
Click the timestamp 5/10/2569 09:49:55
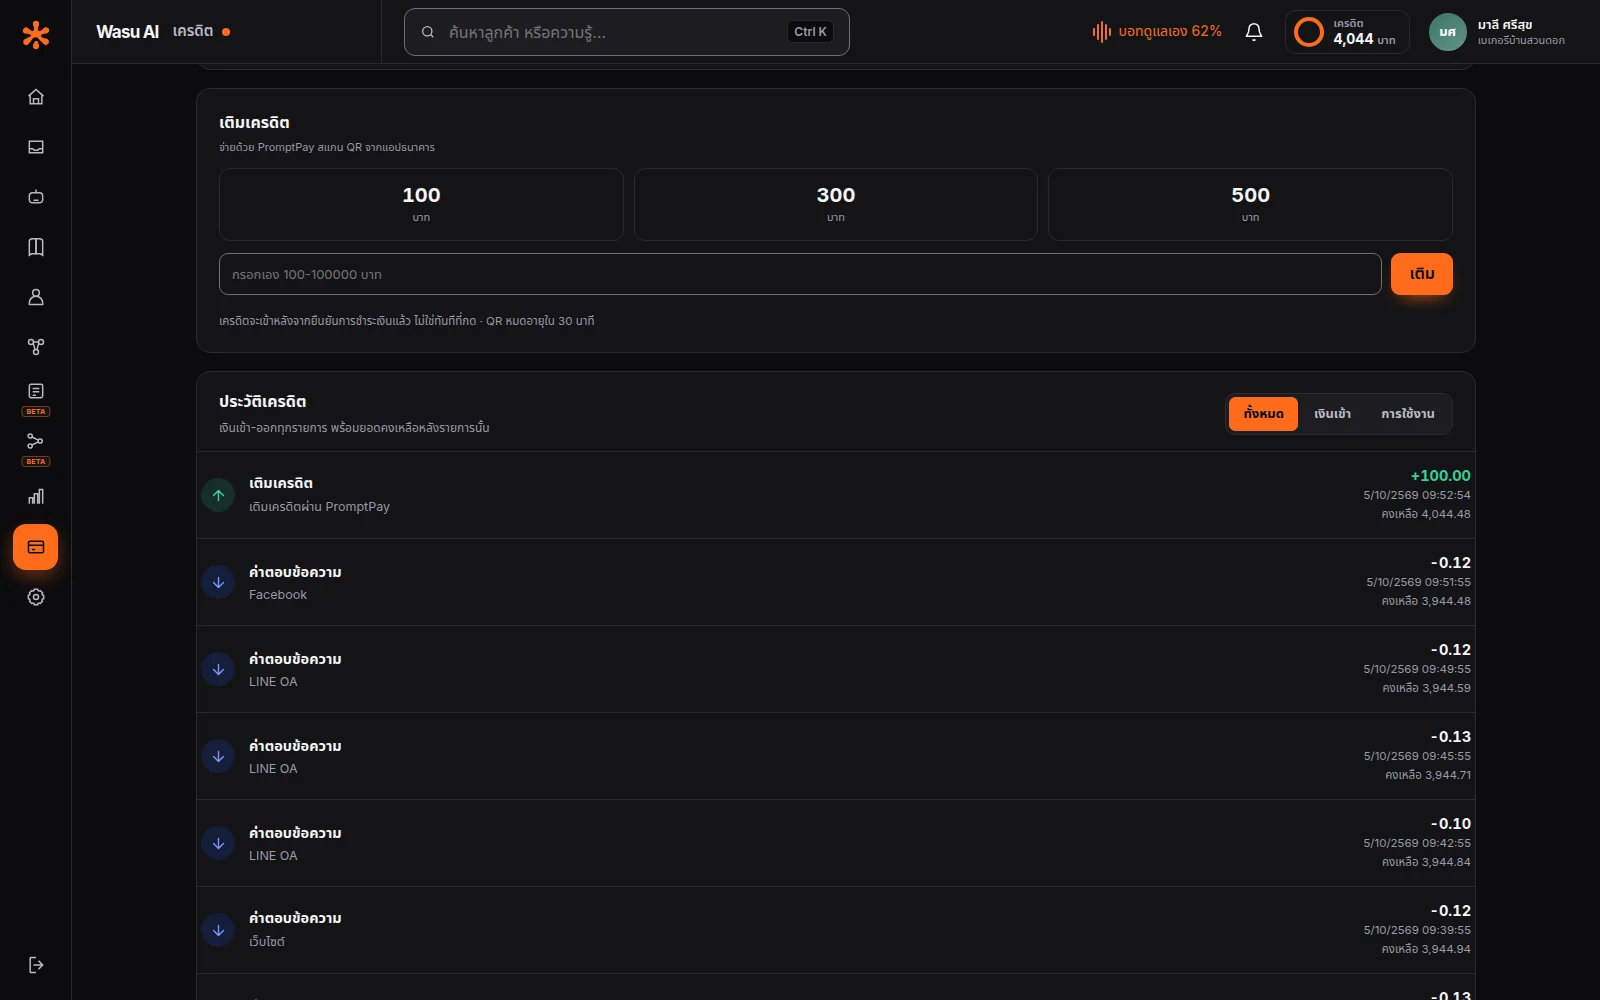tap(1417, 669)
